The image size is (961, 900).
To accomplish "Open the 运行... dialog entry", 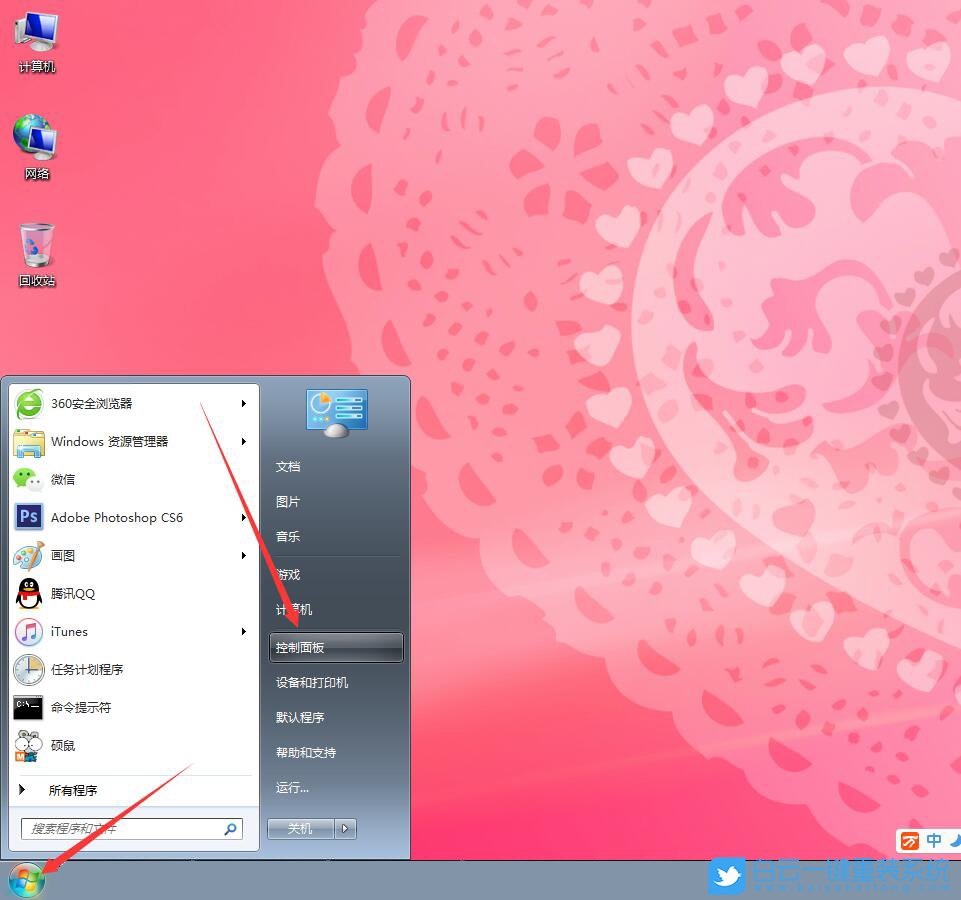I will [291, 787].
